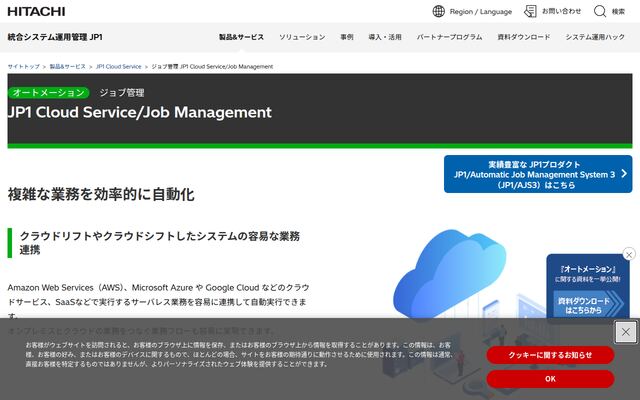Open the ソリューション menu
Image resolution: width=640 pixels, height=400 pixels.
click(x=302, y=37)
